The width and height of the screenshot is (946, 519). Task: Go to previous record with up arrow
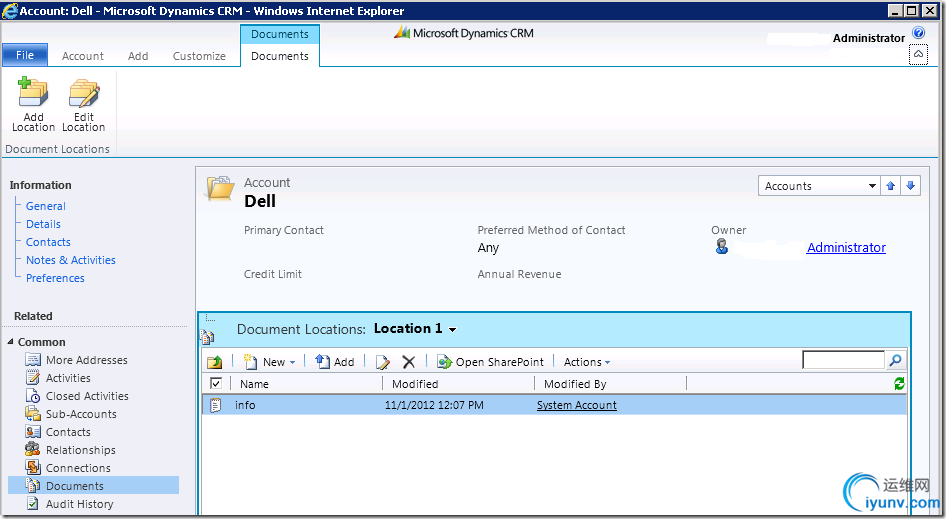[890, 186]
